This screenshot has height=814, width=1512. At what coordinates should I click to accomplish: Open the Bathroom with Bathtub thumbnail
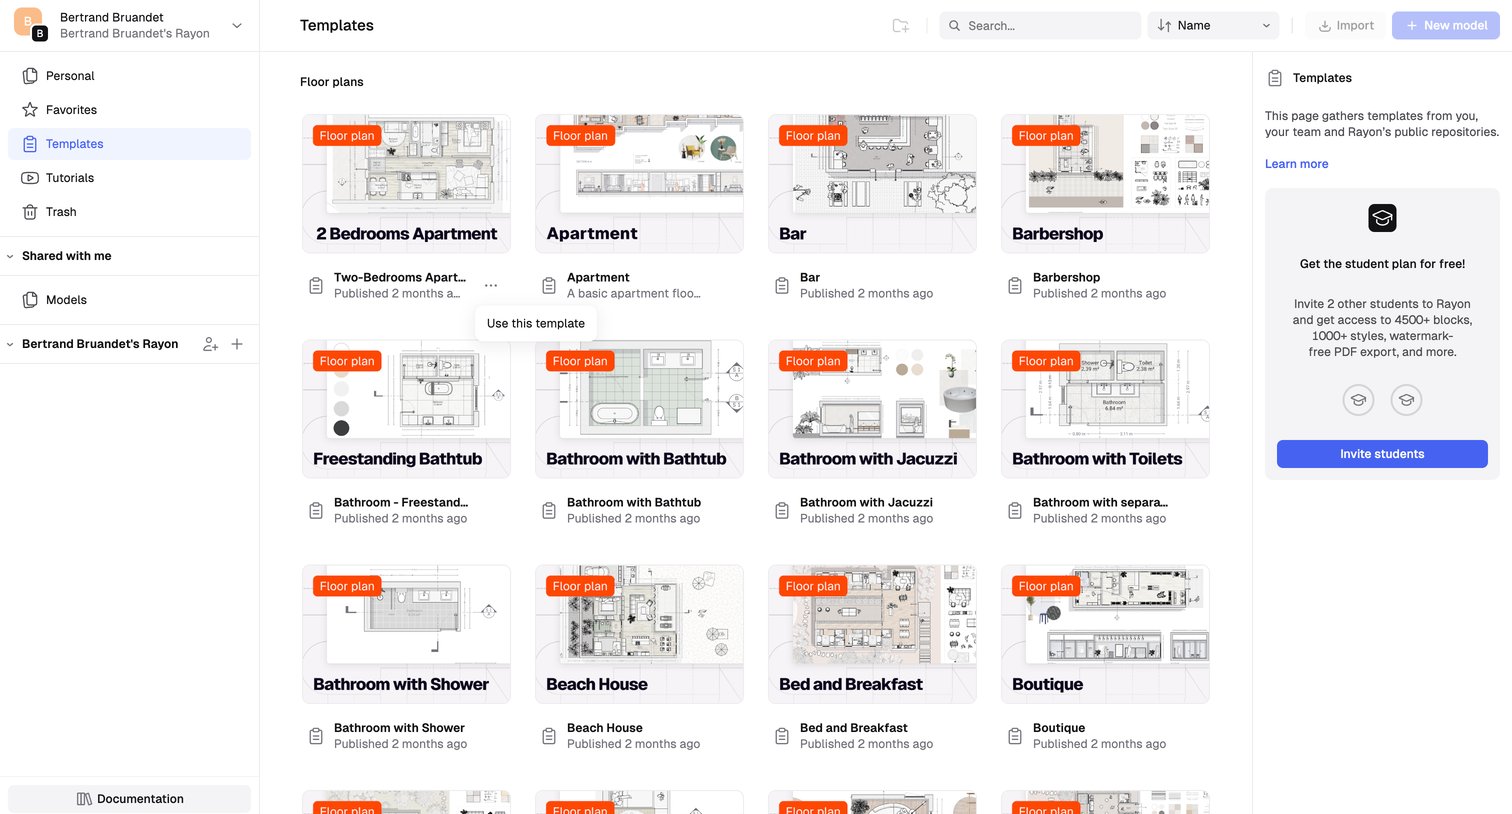pyautogui.click(x=639, y=409)
